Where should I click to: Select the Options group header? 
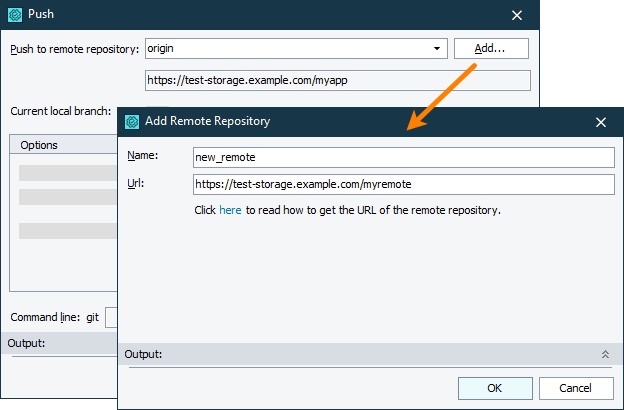(x=39, y=145)
